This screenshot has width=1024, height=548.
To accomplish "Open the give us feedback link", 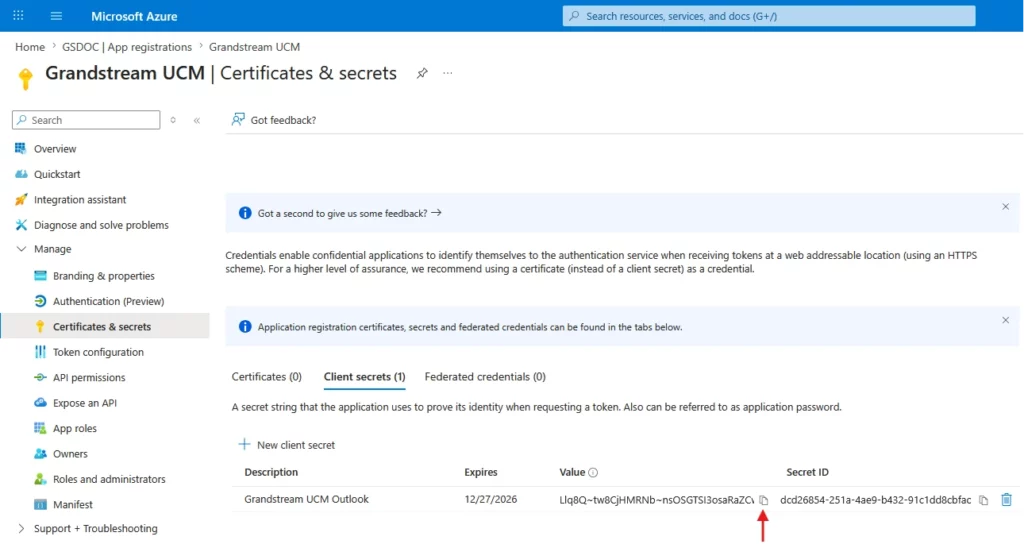I will [x=349, y=214].
